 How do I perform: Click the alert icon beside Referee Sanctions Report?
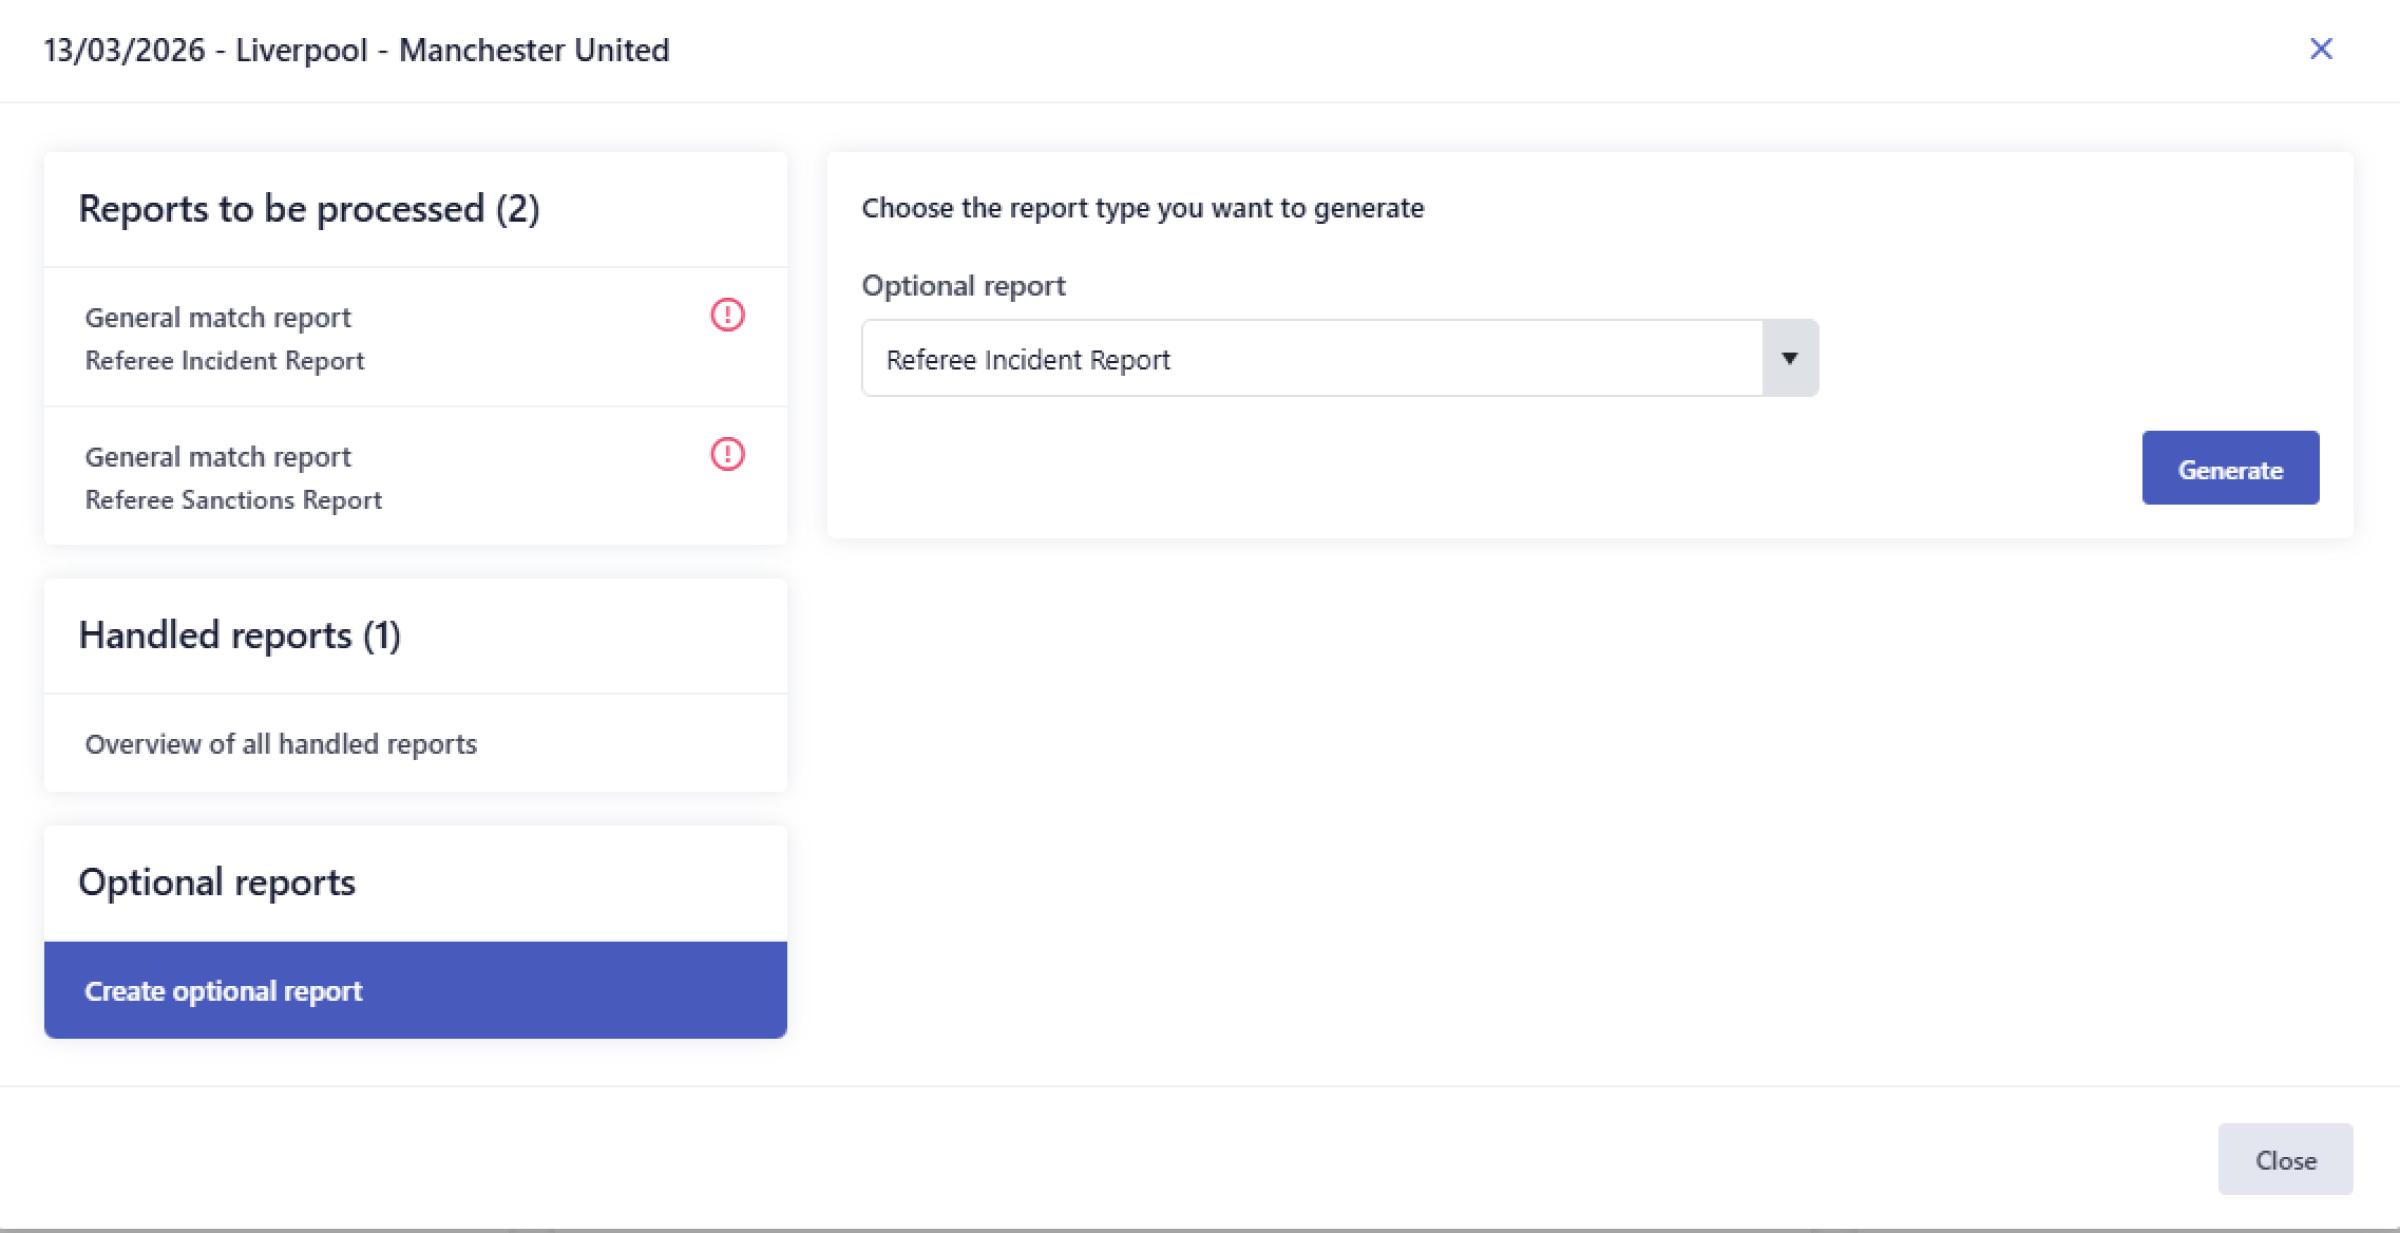coord(727,454)
